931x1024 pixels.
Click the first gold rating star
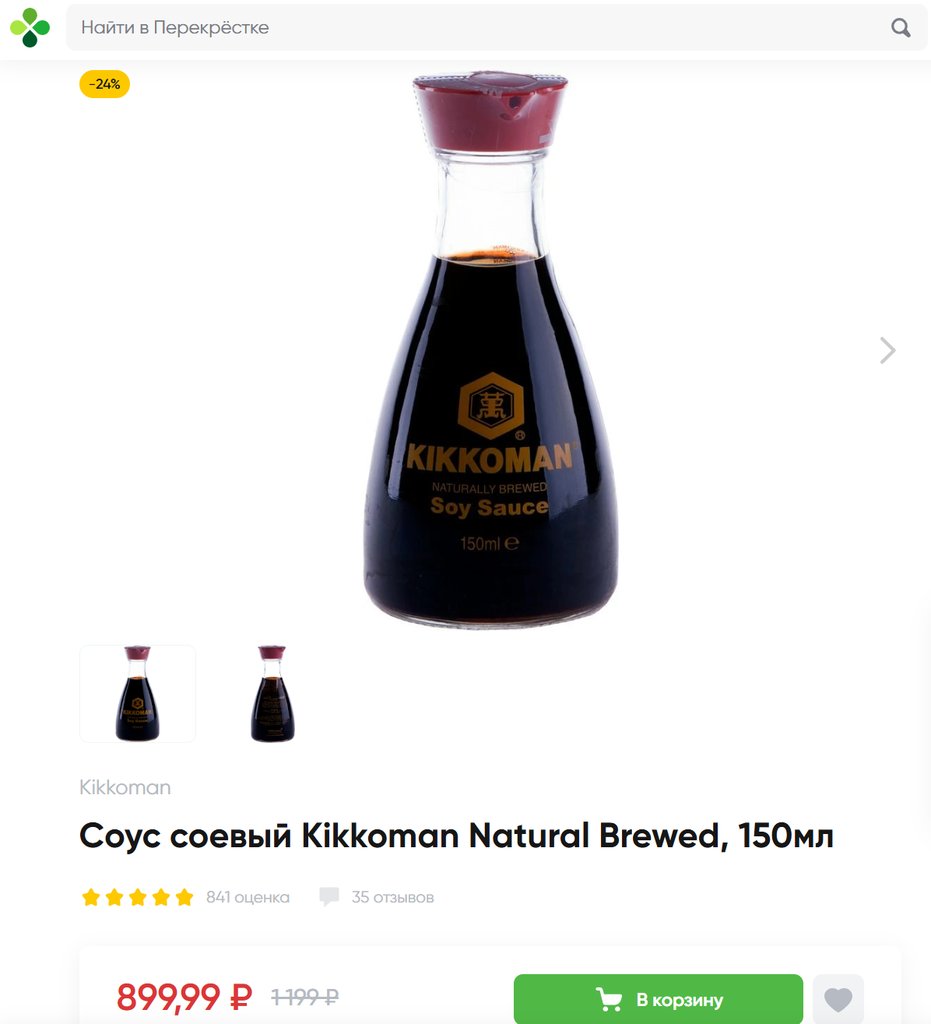[x=91, y=897]
